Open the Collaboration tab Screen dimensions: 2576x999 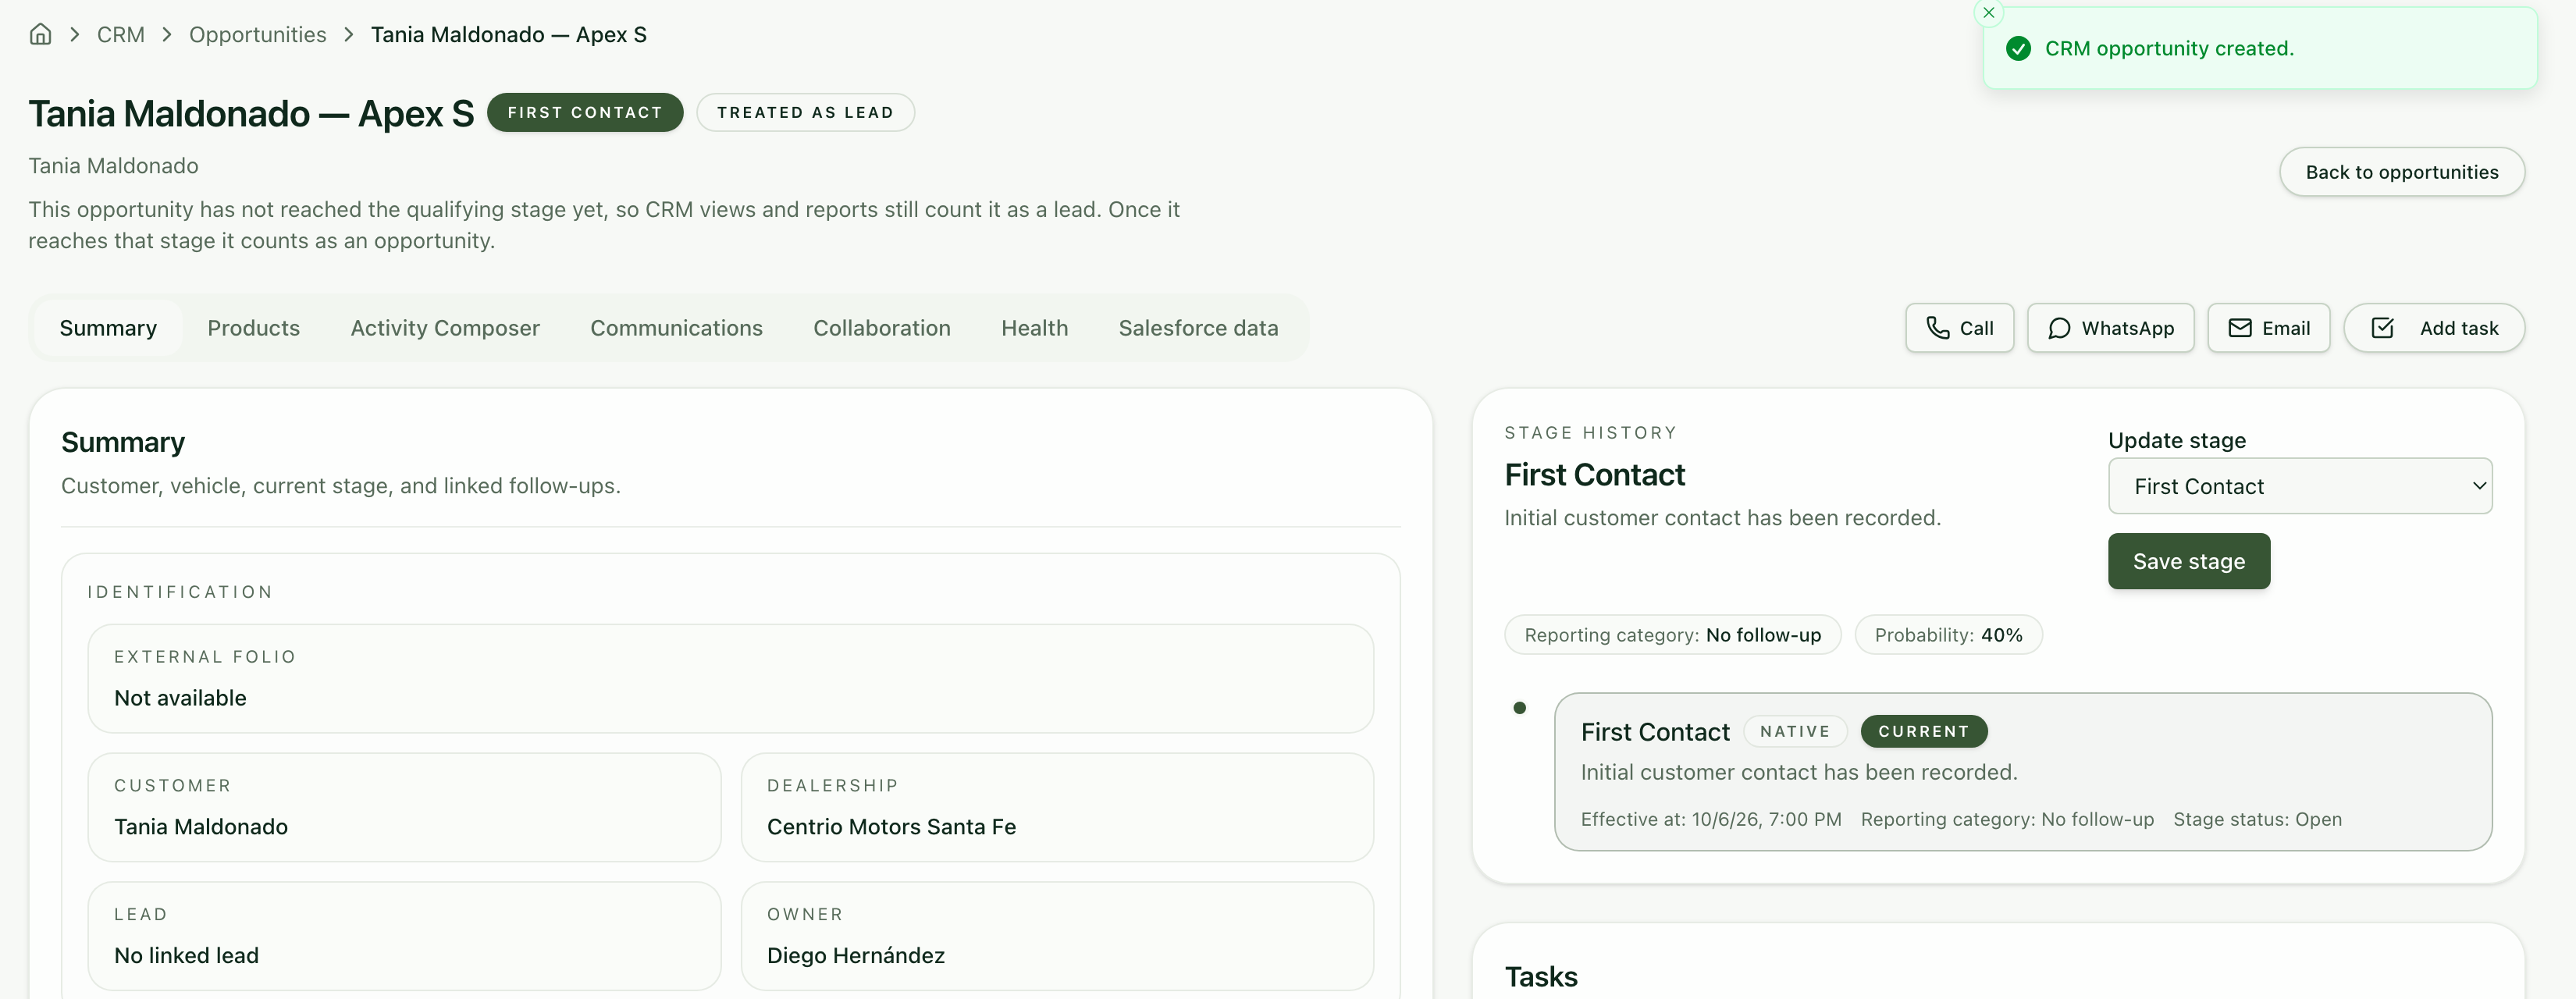881,328
